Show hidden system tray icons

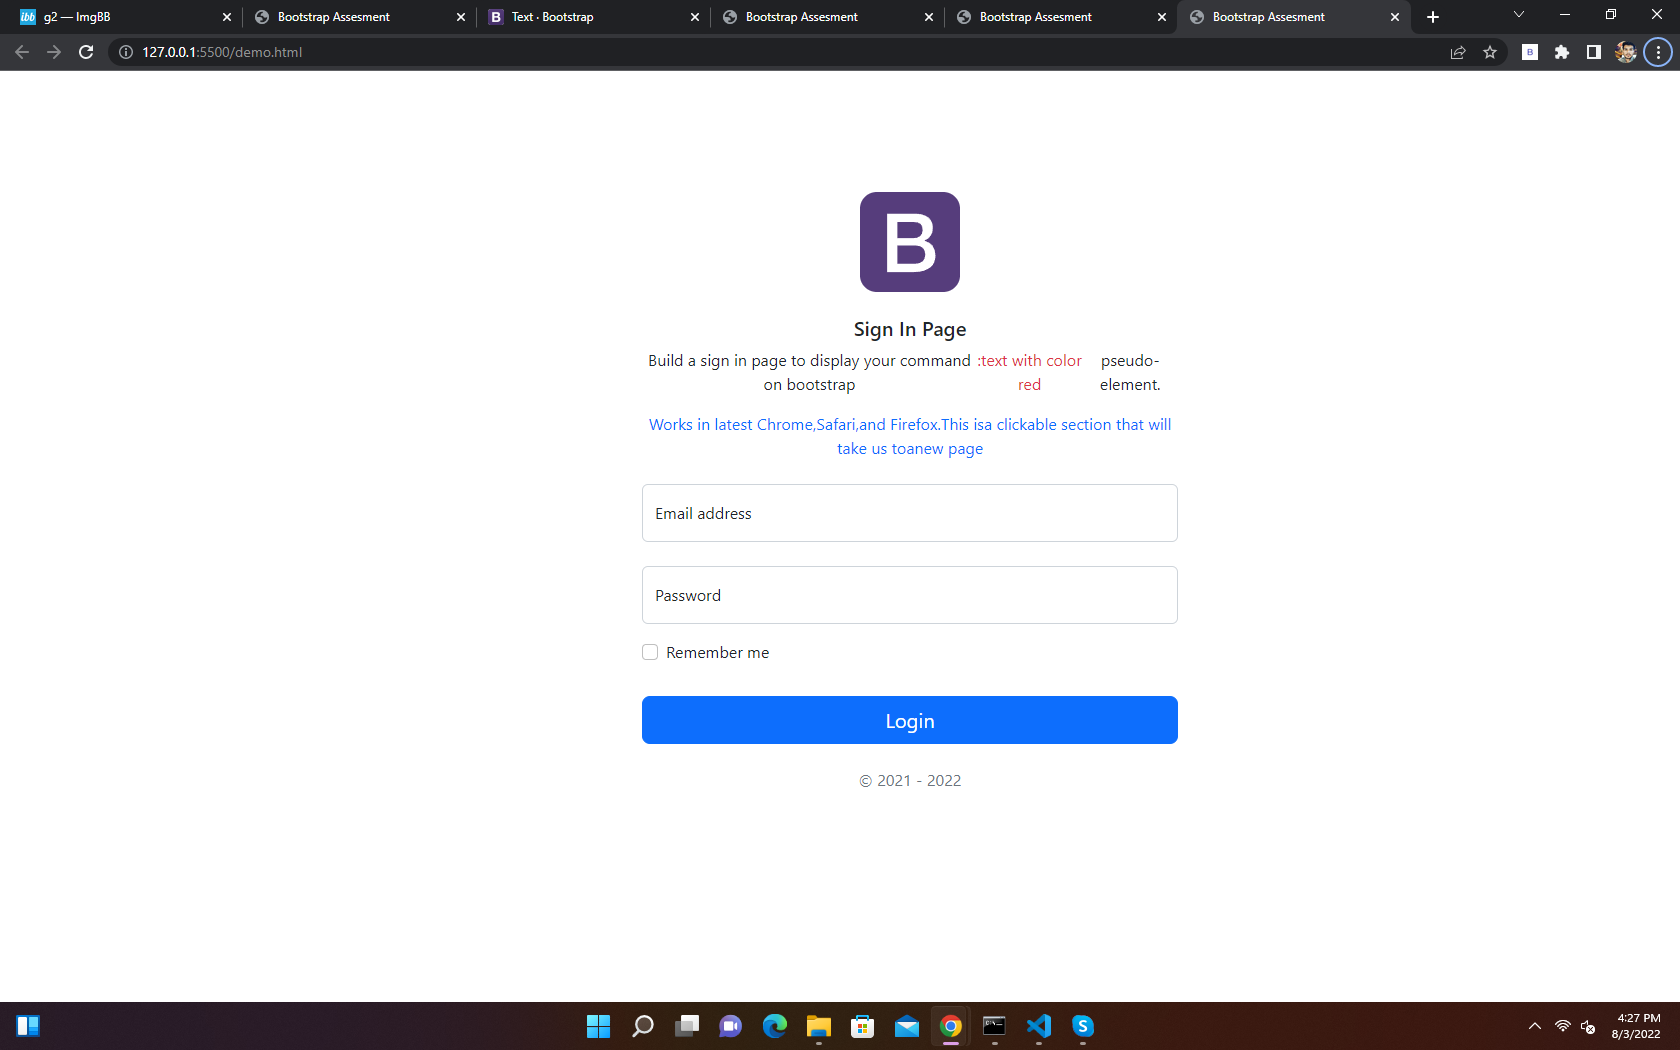[x=1535, y=1026]
